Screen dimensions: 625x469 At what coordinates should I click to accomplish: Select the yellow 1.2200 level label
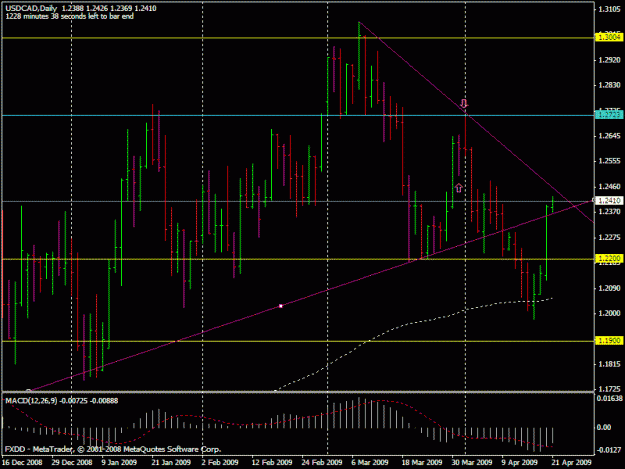[608, 259]
